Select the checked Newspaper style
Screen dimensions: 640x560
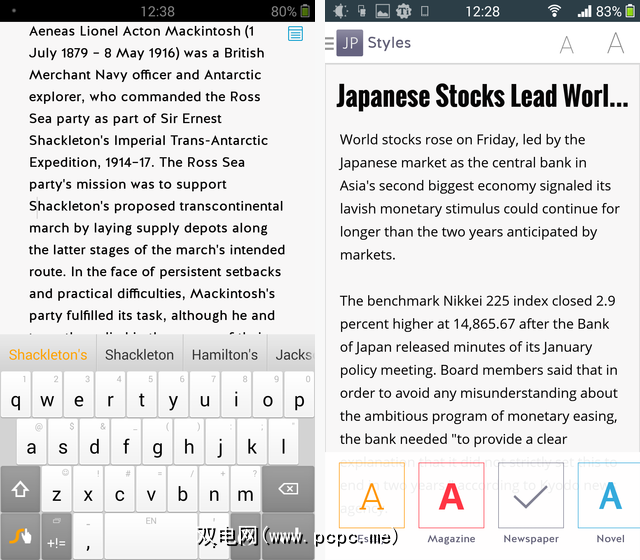coord(531,495)
